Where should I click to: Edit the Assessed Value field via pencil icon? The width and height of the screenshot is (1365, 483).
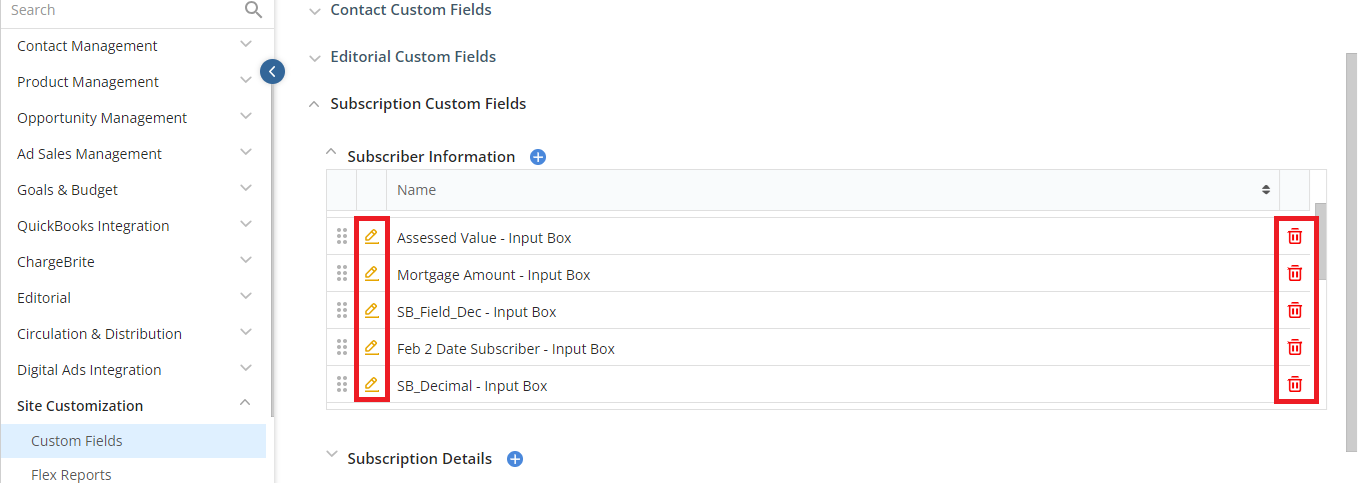pos(372,237)
